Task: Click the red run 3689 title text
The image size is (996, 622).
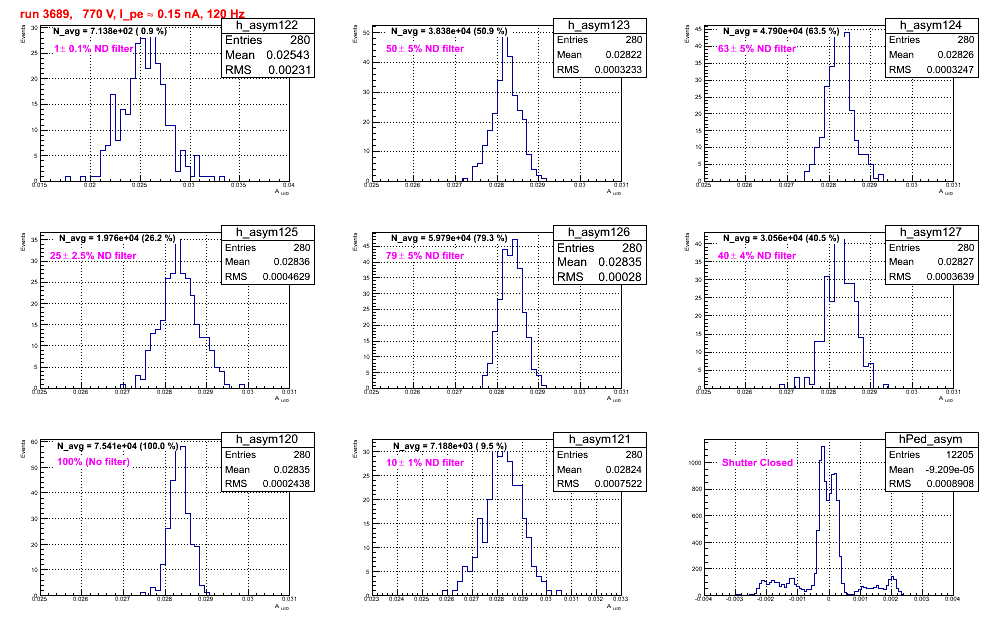Action: [x=132, y=13]
